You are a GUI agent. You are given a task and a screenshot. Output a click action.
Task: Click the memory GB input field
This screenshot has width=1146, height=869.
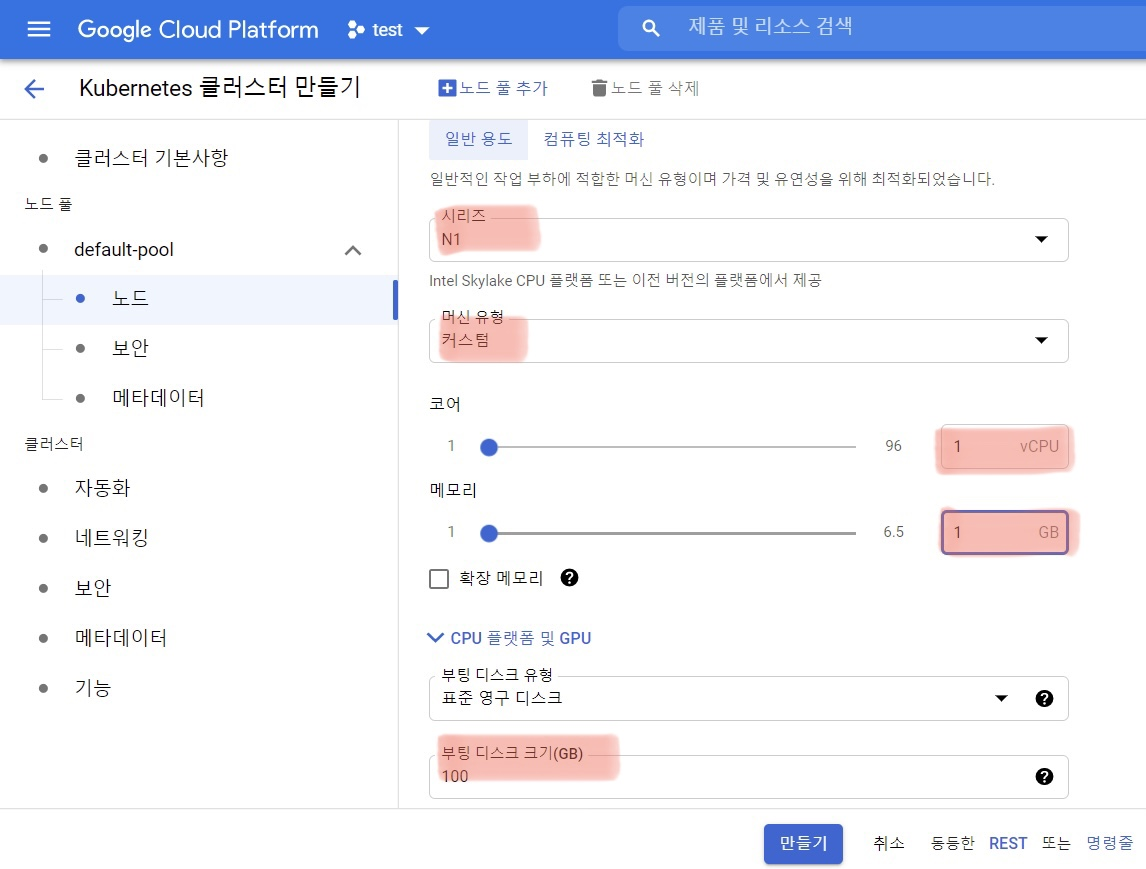[x=1005, y=533]
